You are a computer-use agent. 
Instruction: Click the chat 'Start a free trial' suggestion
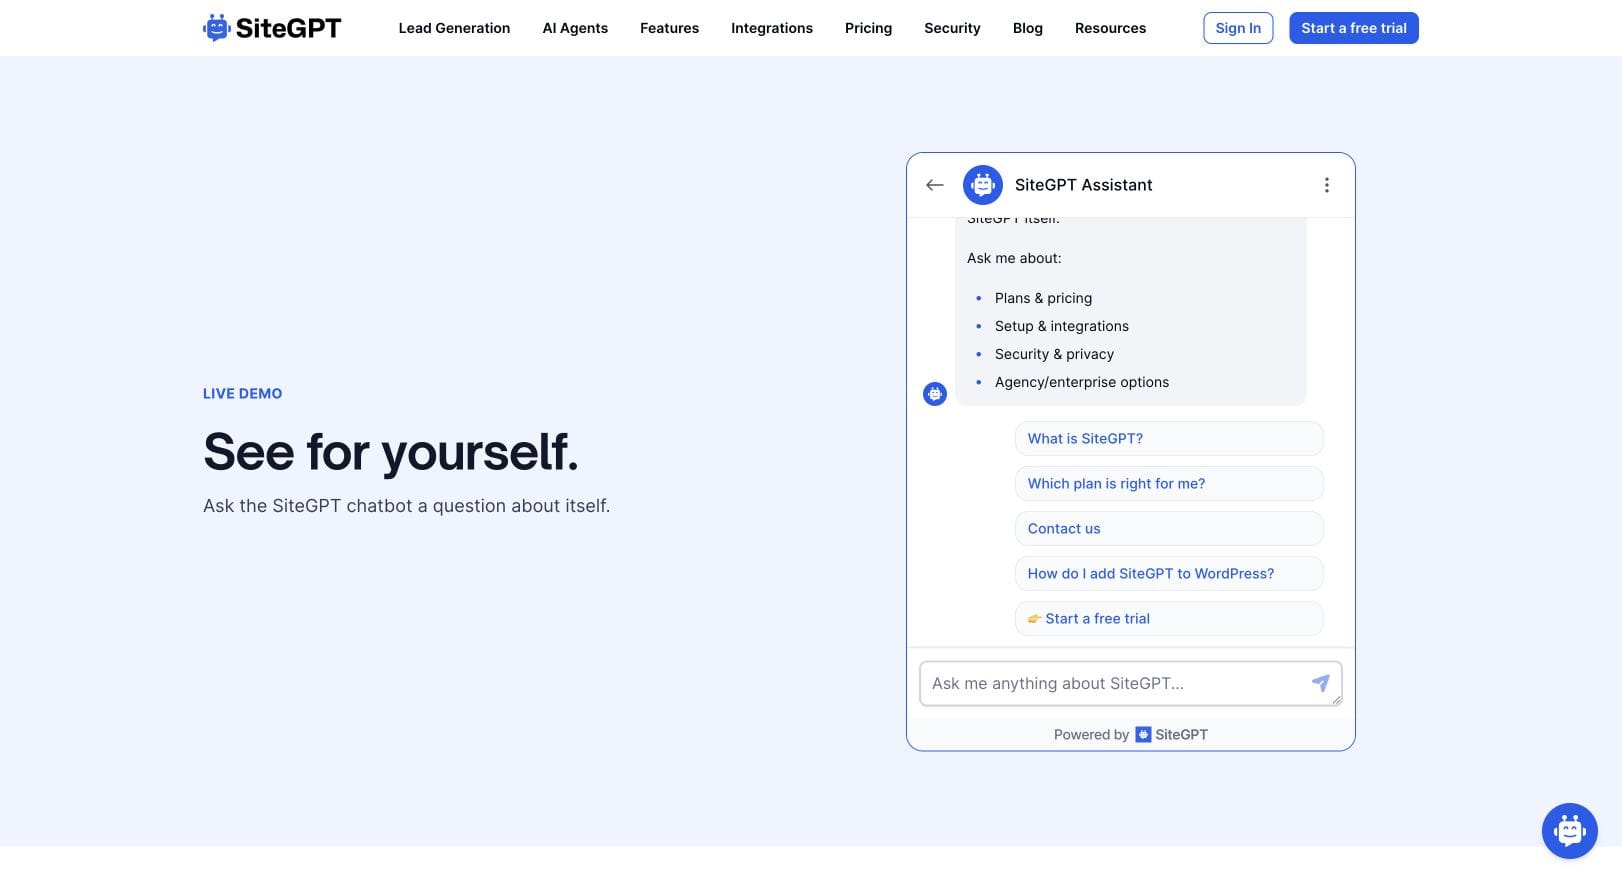[1169, 619]
